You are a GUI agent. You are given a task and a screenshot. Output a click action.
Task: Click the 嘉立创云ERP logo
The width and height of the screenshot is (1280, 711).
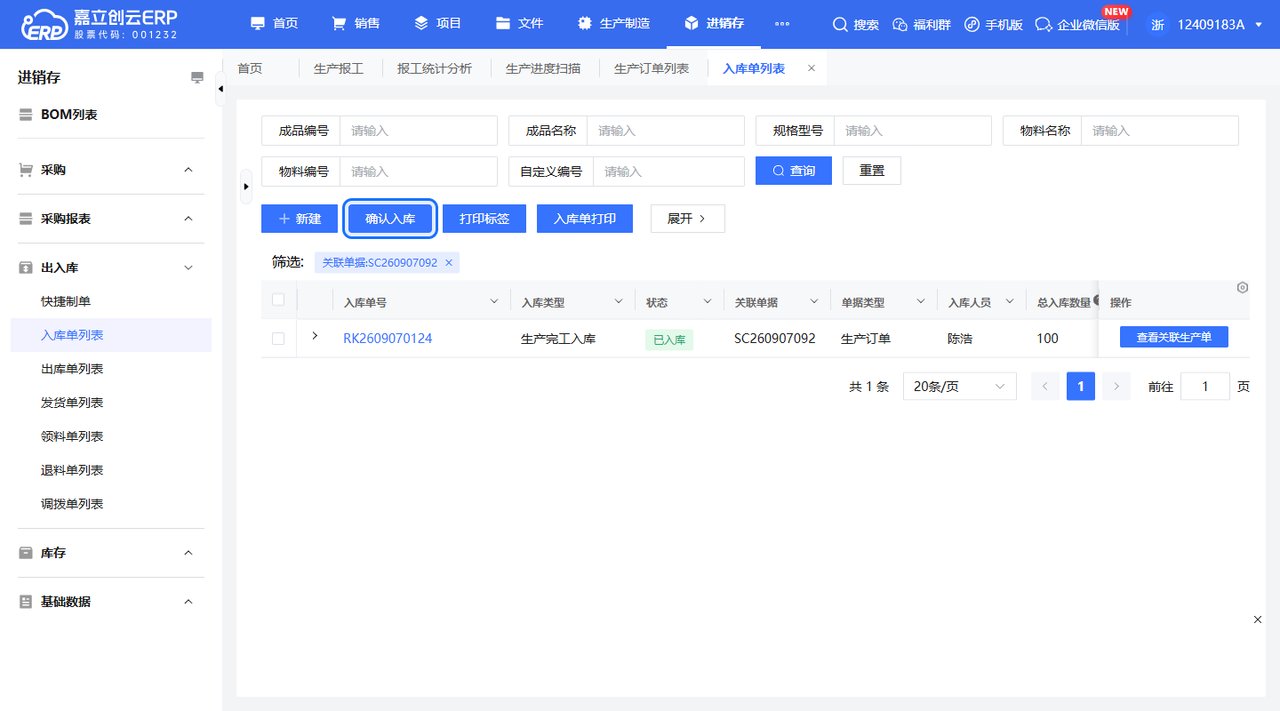[x=97, y=24]
